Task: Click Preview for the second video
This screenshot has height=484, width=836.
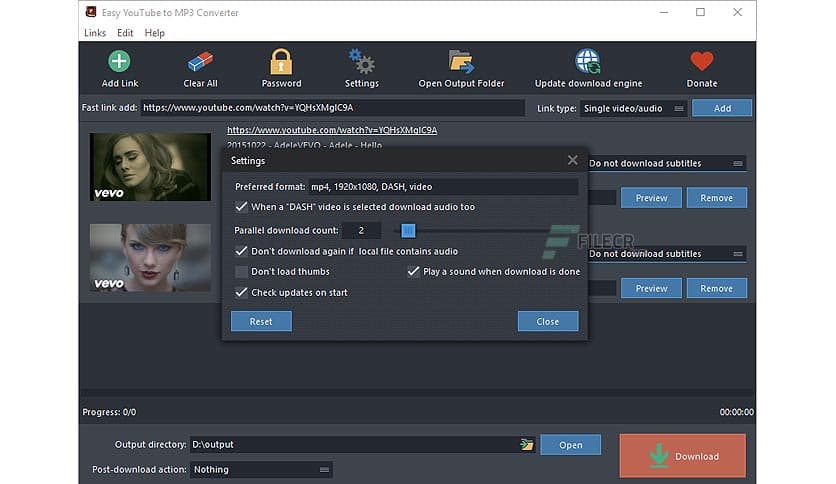Action: click(x=651, y=288)
